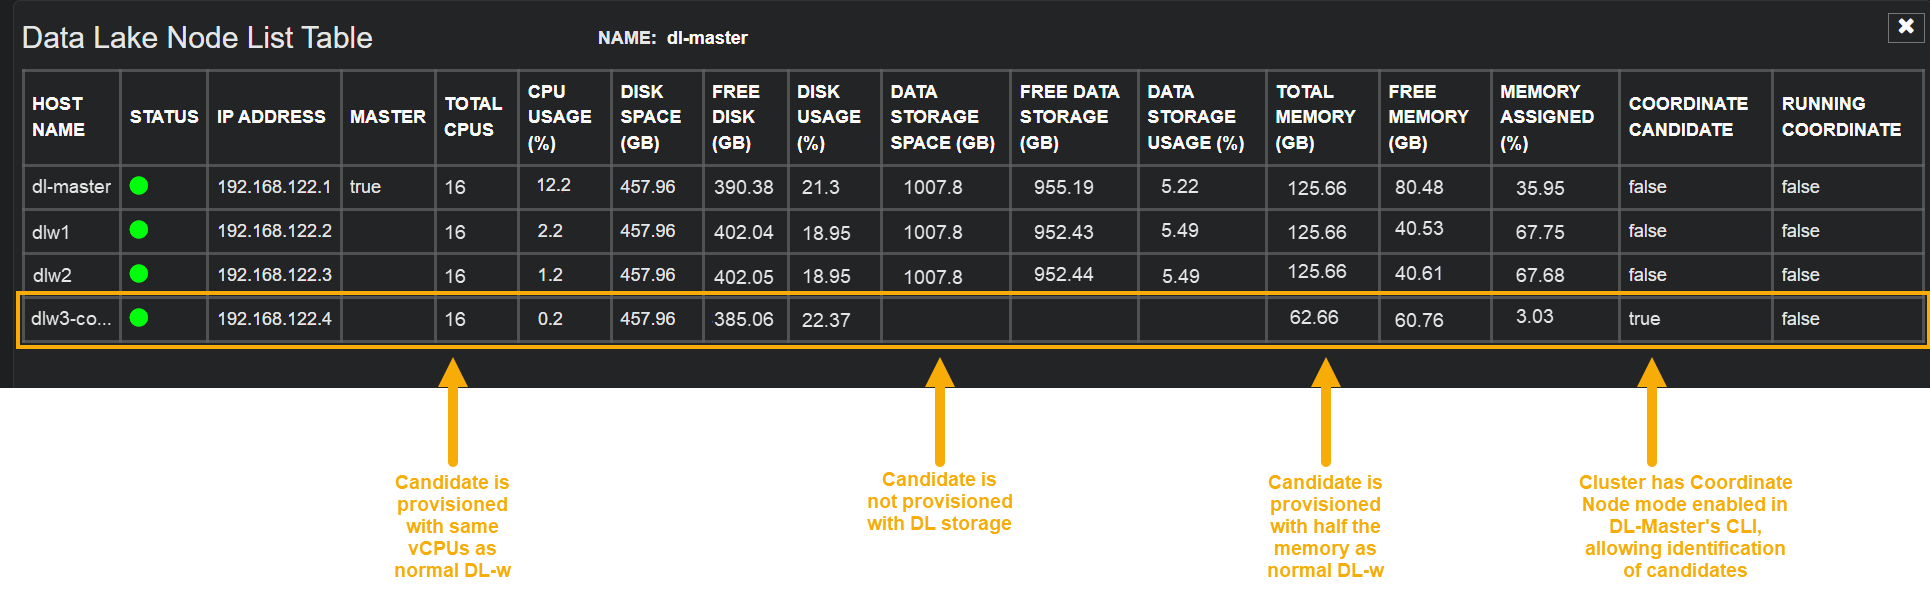Click the green status dot for dlw3-co row
This screenshot has width=1930, height=592.
(139, 318)
